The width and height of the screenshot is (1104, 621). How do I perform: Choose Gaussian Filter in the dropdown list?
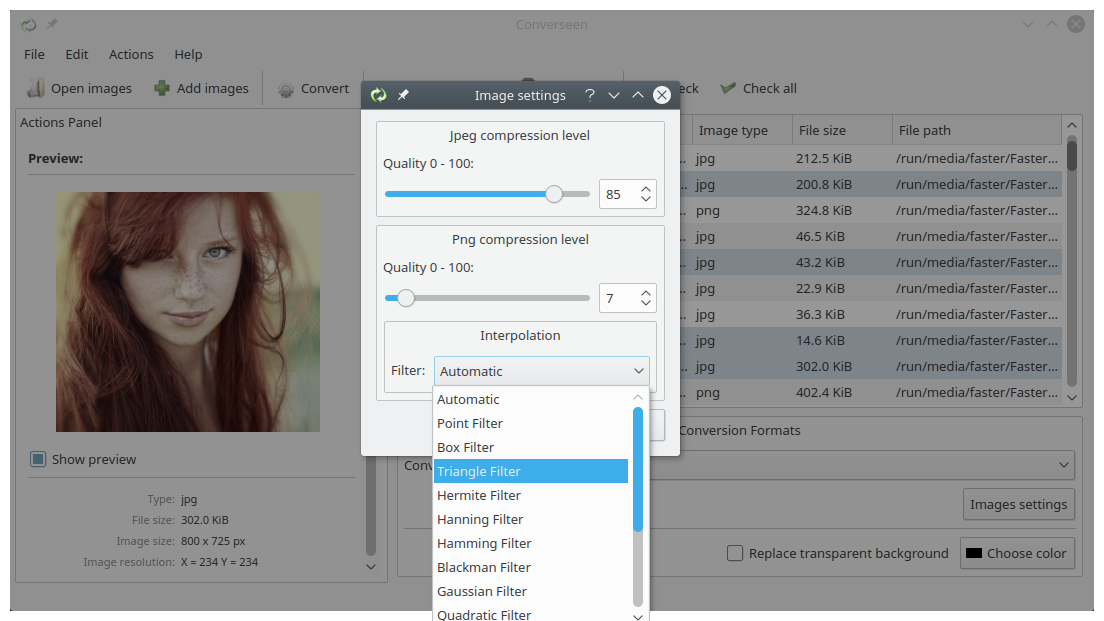click(482, 591)
